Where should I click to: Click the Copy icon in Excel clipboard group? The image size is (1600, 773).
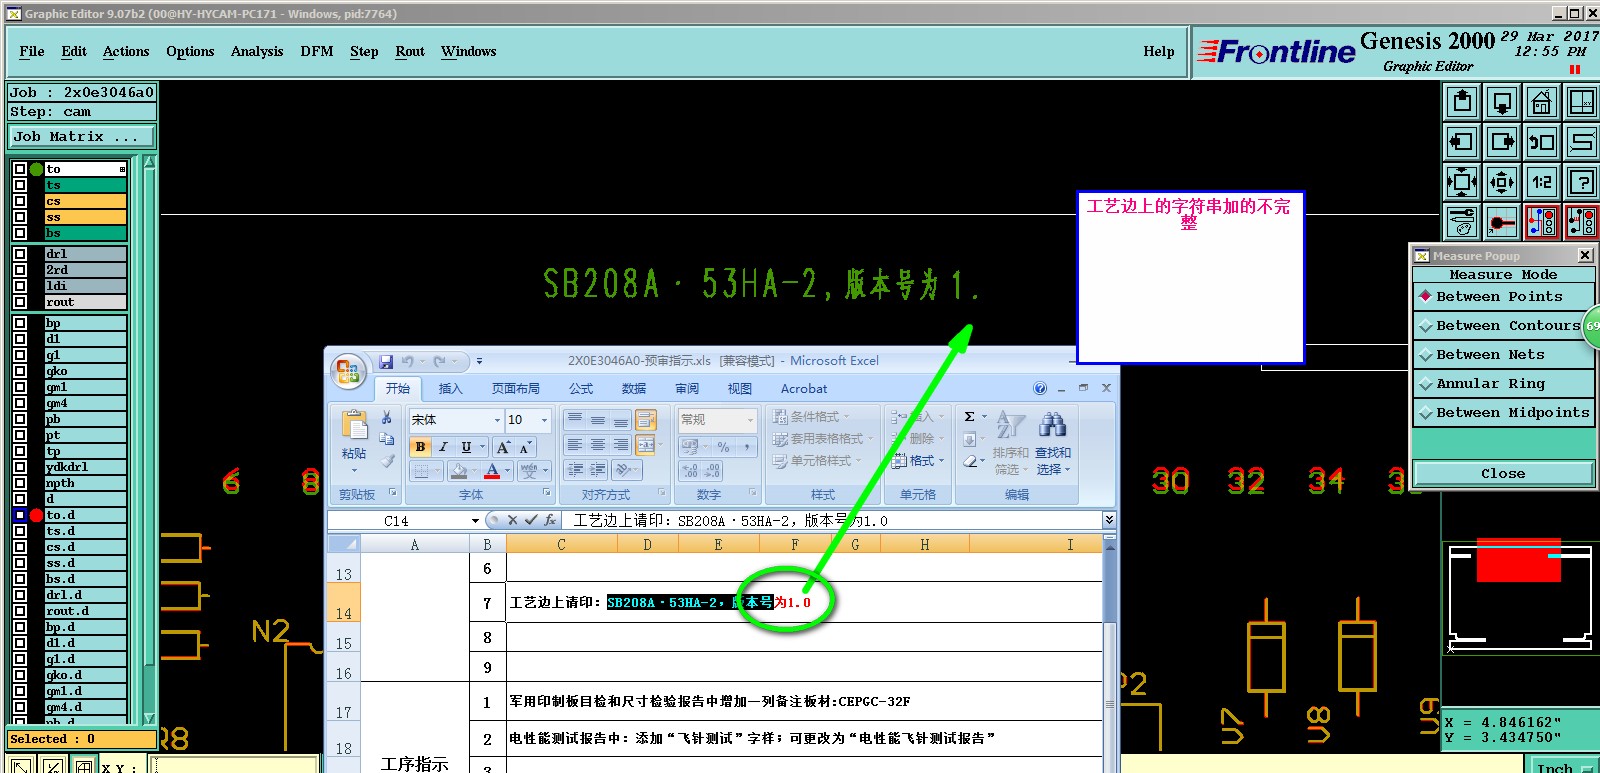387,439
